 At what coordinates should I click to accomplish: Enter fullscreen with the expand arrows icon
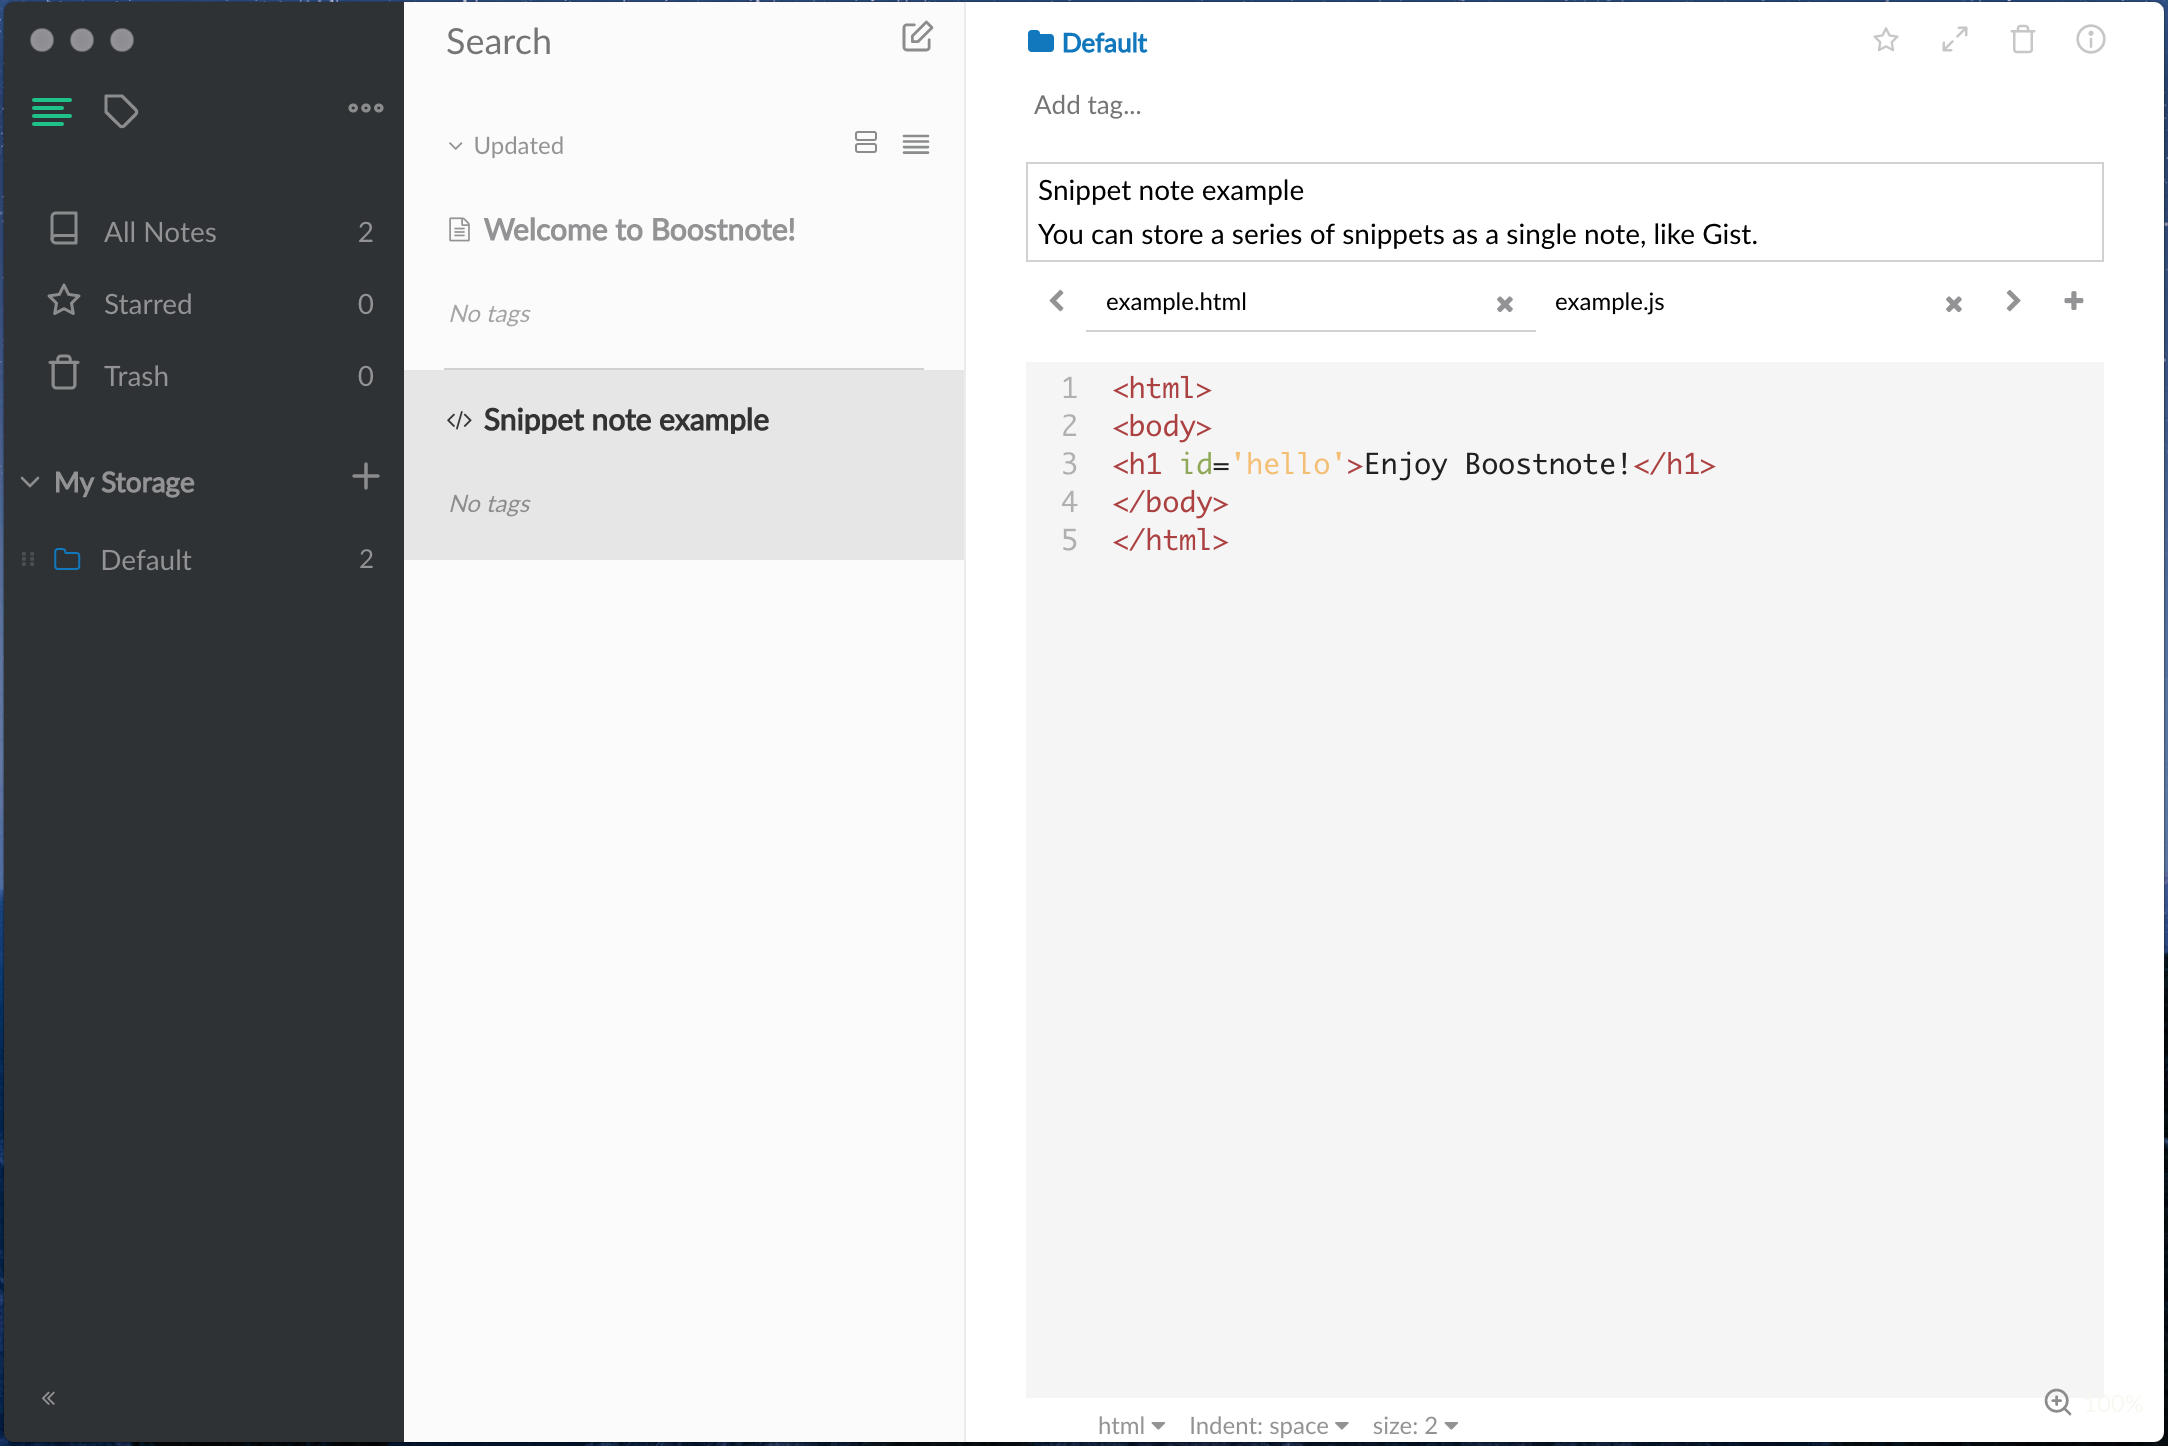click(x=1955, y=40)
